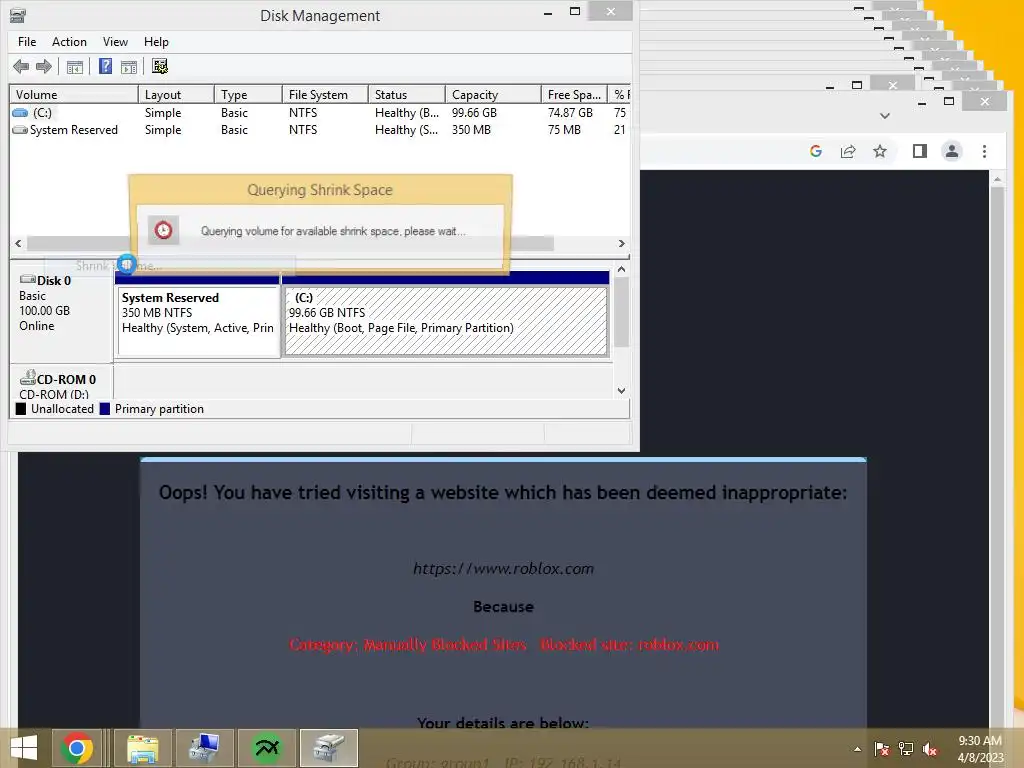Click the muted volume tray icon

point(930,749)
